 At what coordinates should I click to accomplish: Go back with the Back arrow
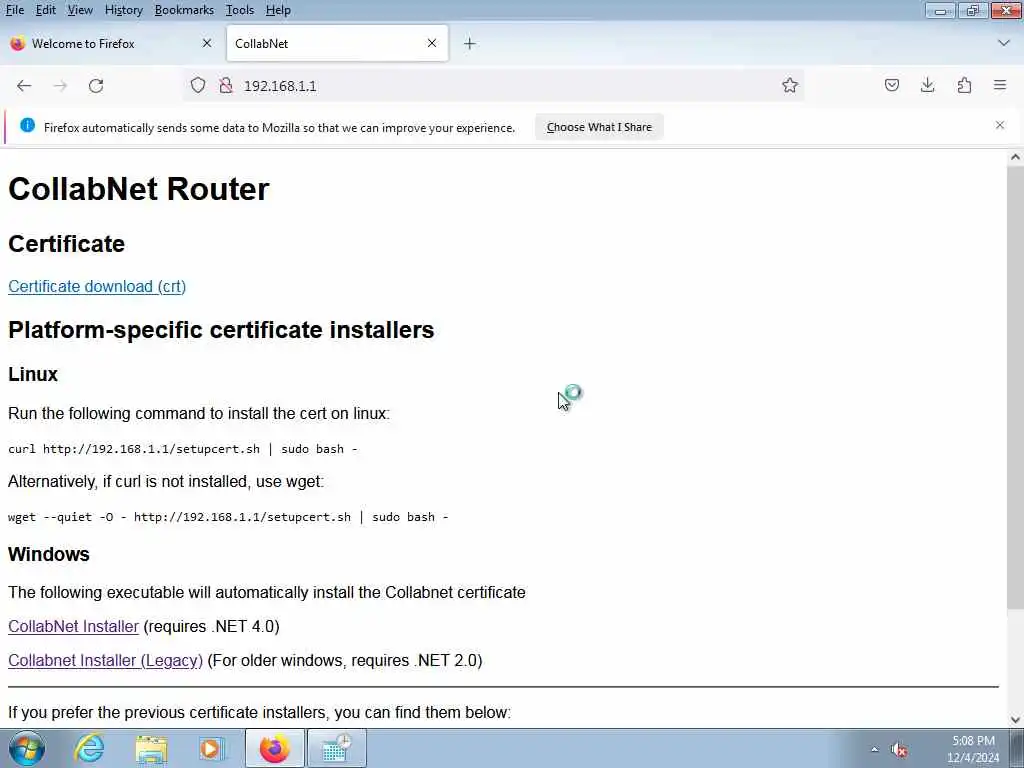[x=24, y=86]
